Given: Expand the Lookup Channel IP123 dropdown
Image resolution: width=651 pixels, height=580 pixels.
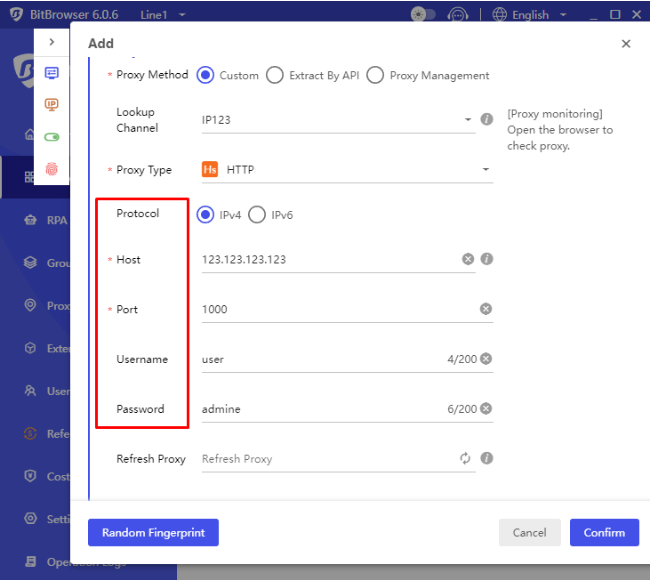Looking at the screenshot, I should point(337,120).
